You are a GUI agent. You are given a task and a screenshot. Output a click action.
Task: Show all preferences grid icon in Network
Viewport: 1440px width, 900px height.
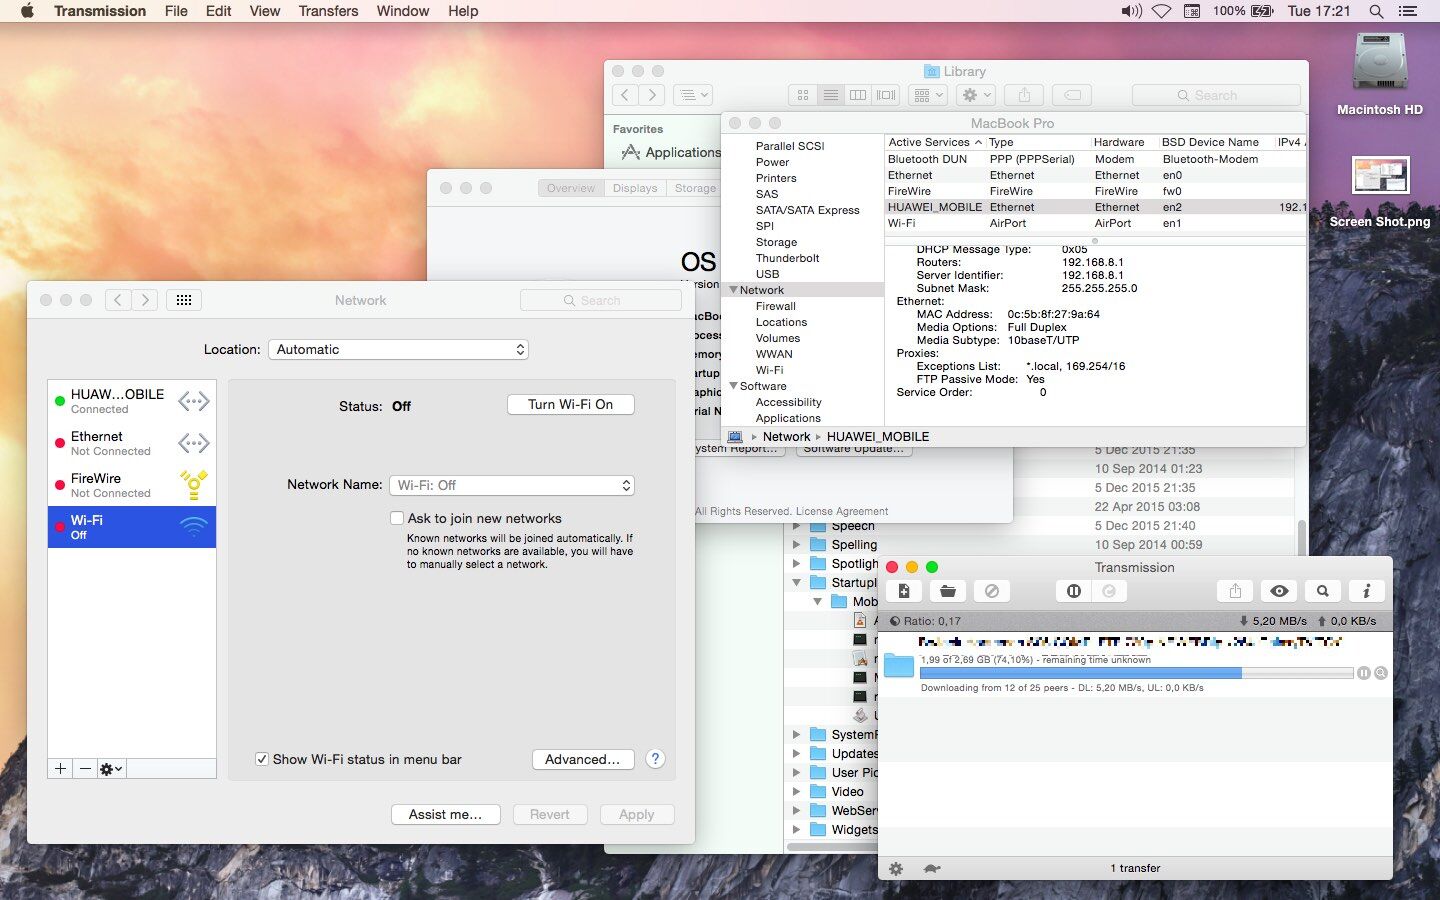(x=184, y=300)
